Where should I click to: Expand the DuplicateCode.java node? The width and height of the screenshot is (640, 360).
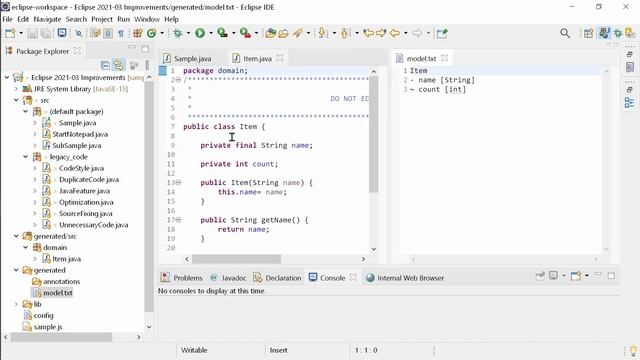35,180
